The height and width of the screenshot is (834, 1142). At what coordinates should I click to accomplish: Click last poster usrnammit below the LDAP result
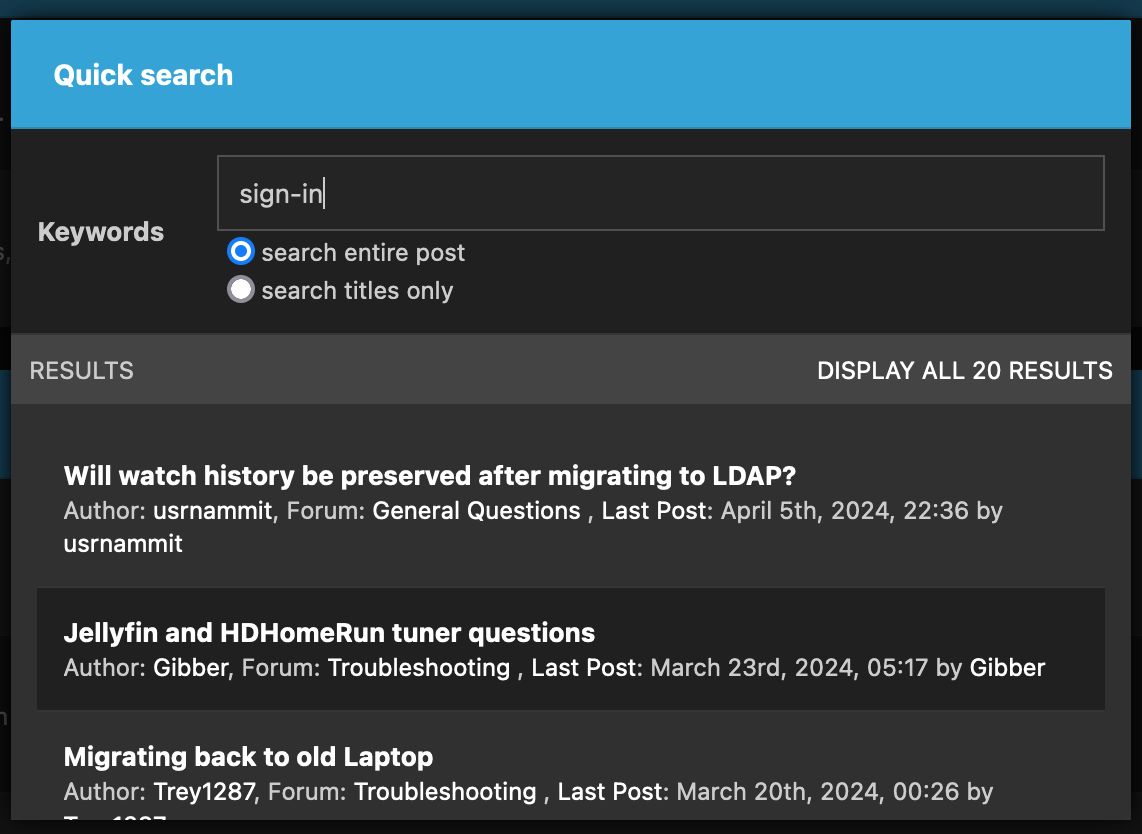click(123, 544)
